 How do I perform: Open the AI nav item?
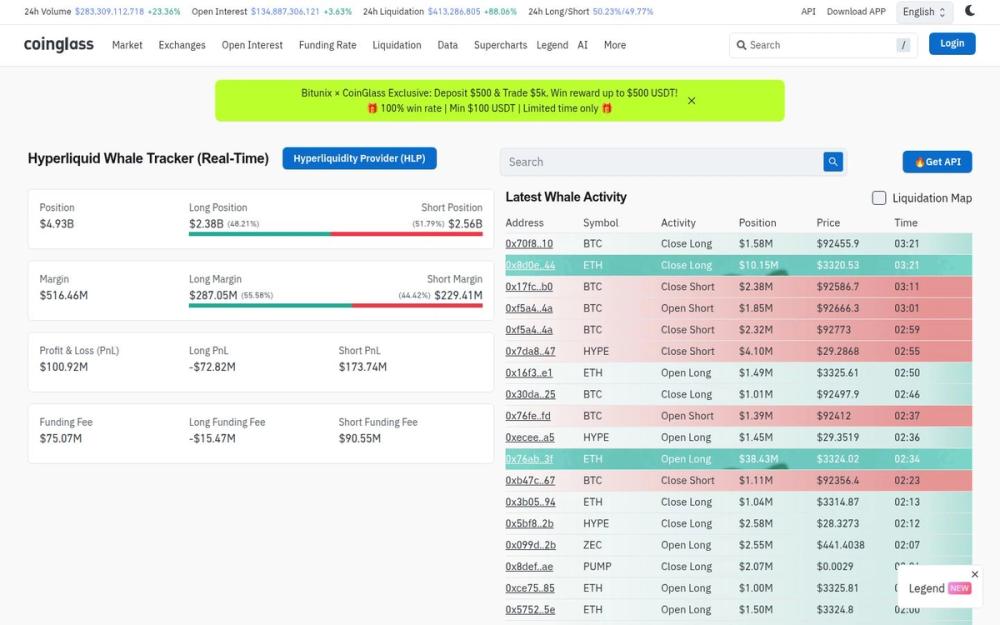582,45
